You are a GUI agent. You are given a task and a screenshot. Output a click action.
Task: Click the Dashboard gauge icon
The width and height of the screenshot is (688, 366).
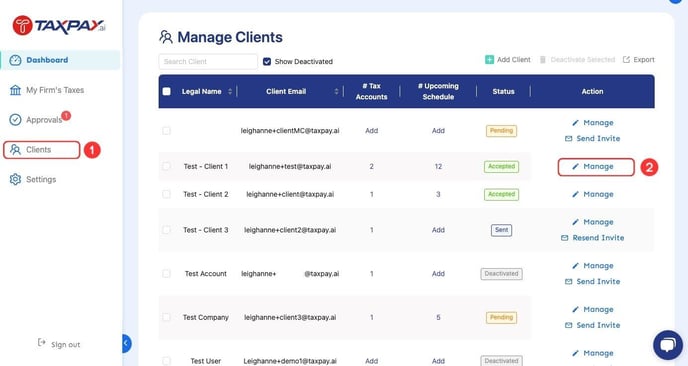click(15, 60)
